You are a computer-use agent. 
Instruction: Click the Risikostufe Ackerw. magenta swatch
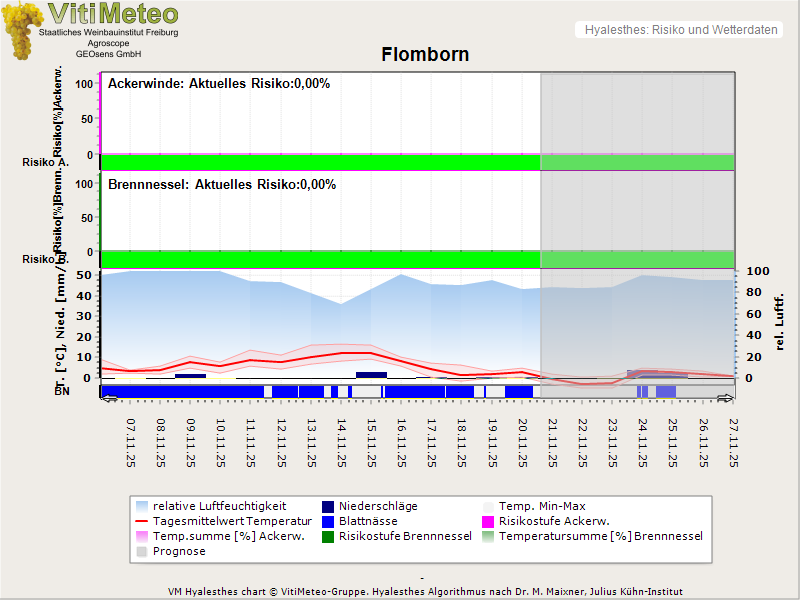pos(489,521)
